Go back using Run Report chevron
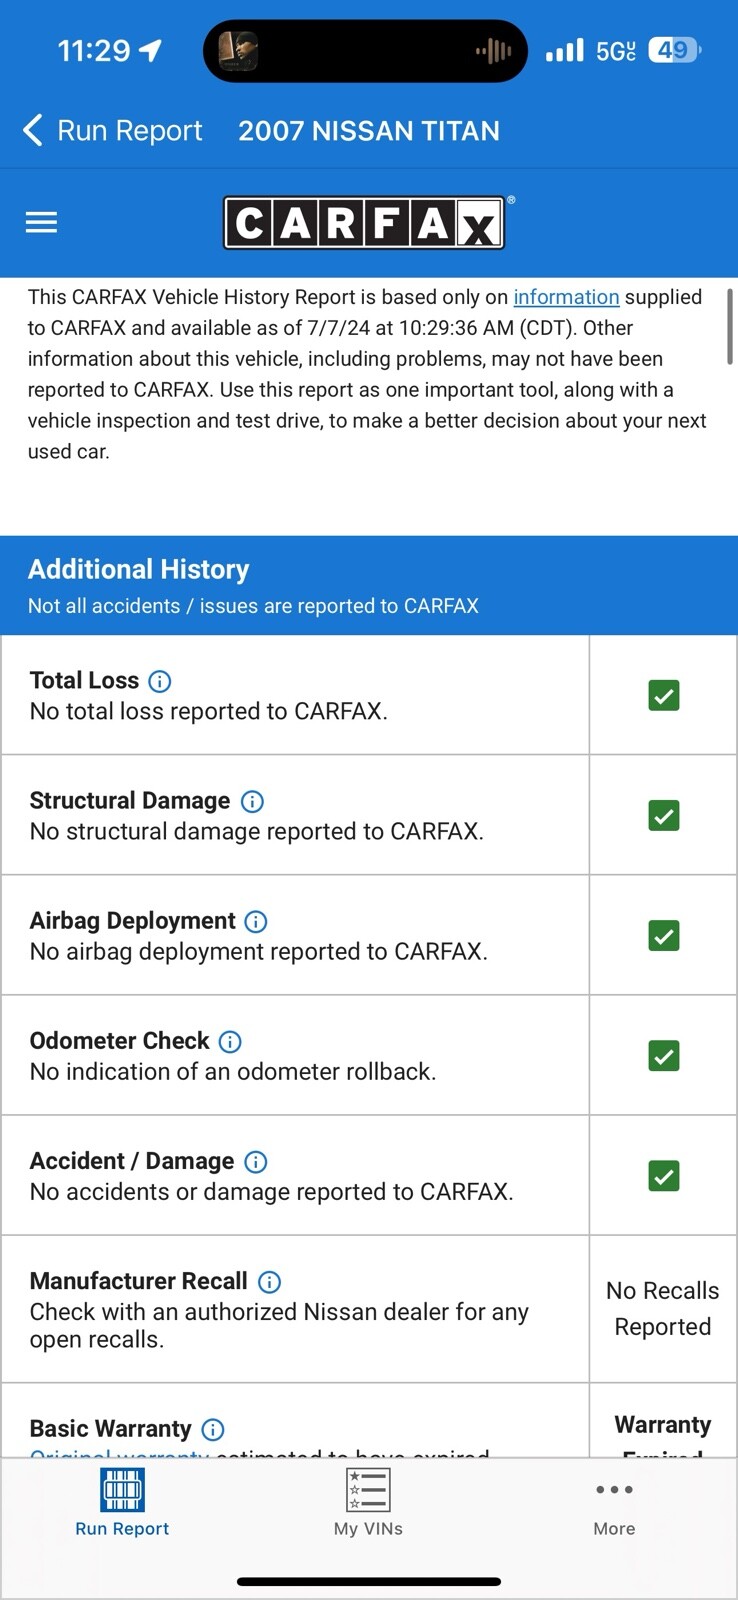Image resolution: width=738 pixels, height=1600 pixels. coord(34,130)
